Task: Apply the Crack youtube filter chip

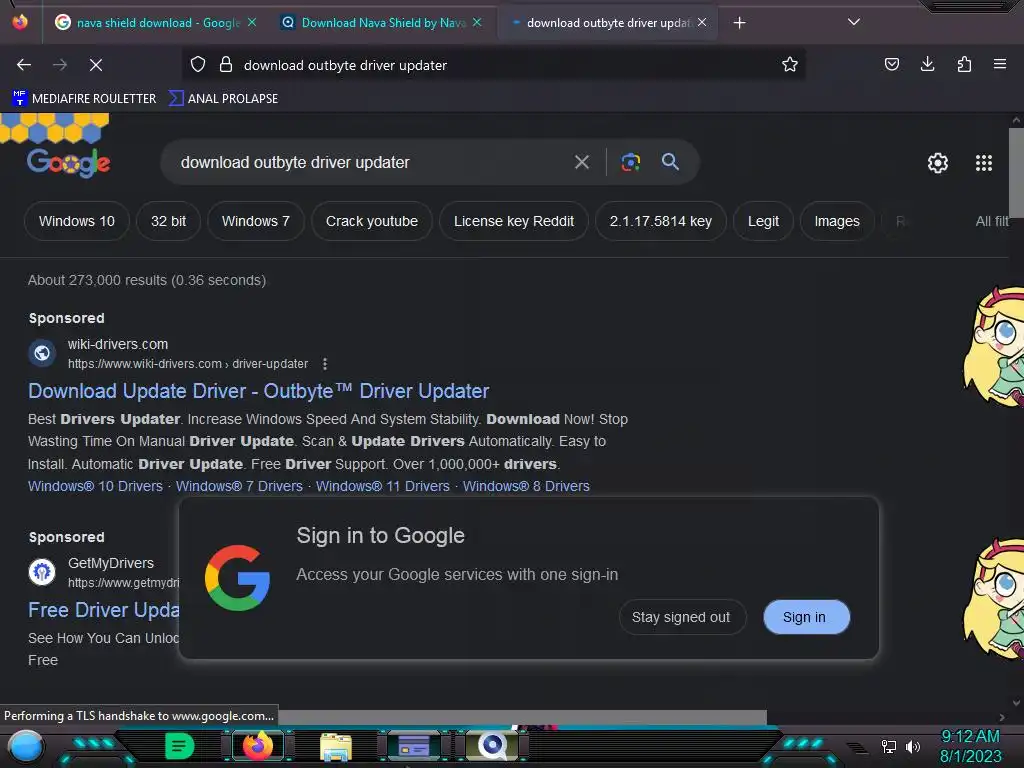Action: pos(372,221)
